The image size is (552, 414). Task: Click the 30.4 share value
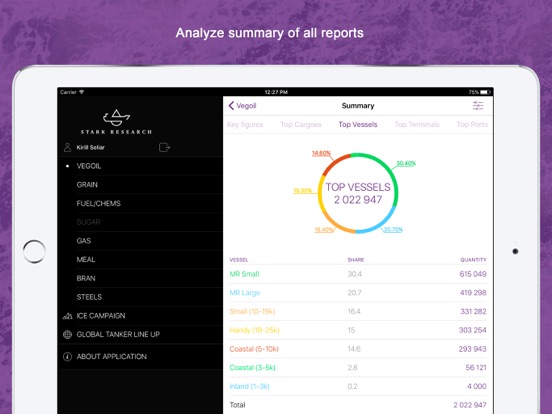355,274
